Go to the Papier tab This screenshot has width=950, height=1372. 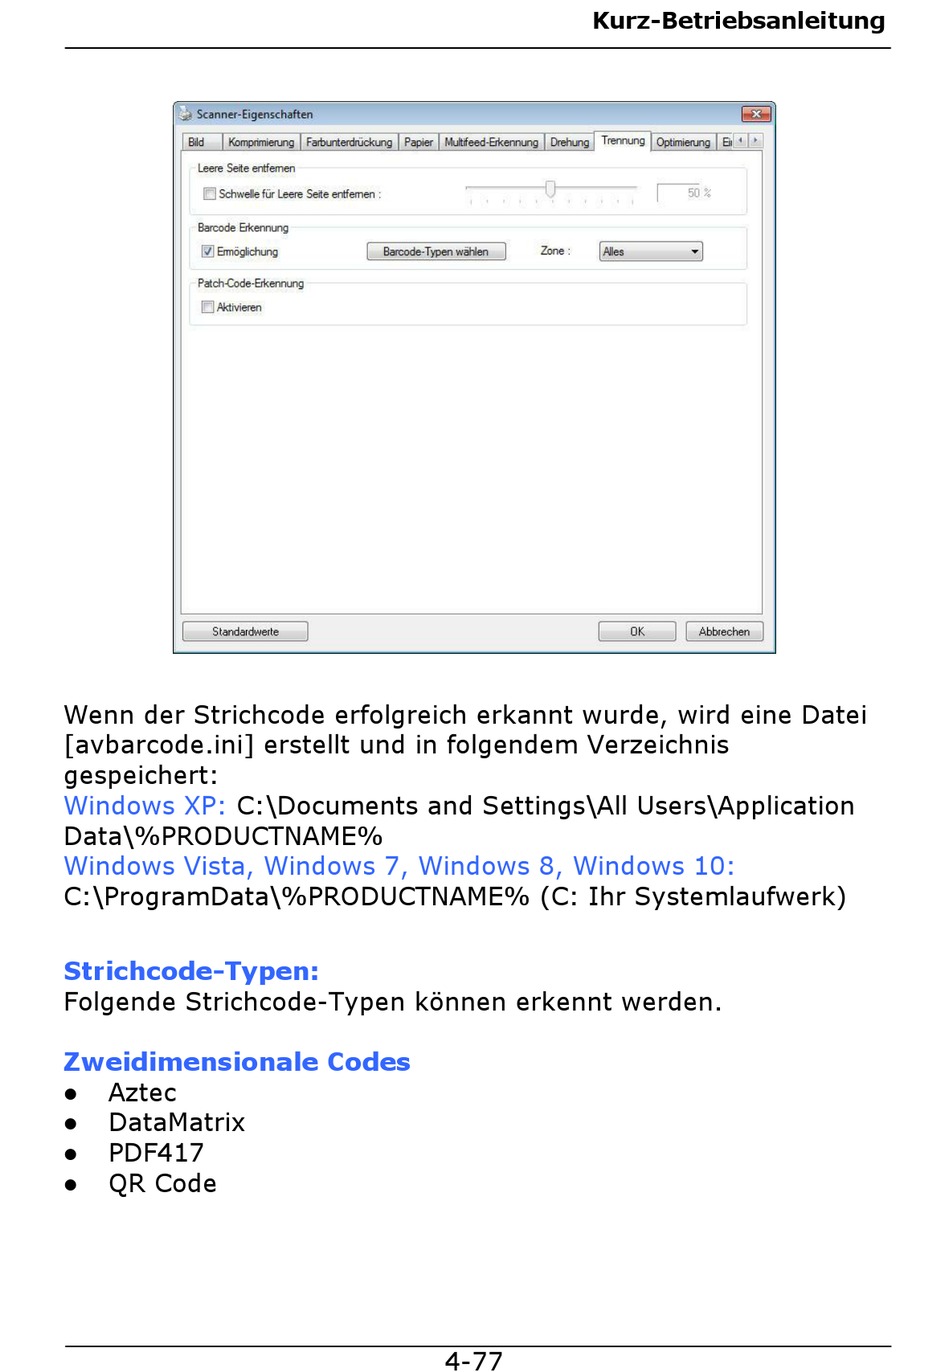pos(418,142)
